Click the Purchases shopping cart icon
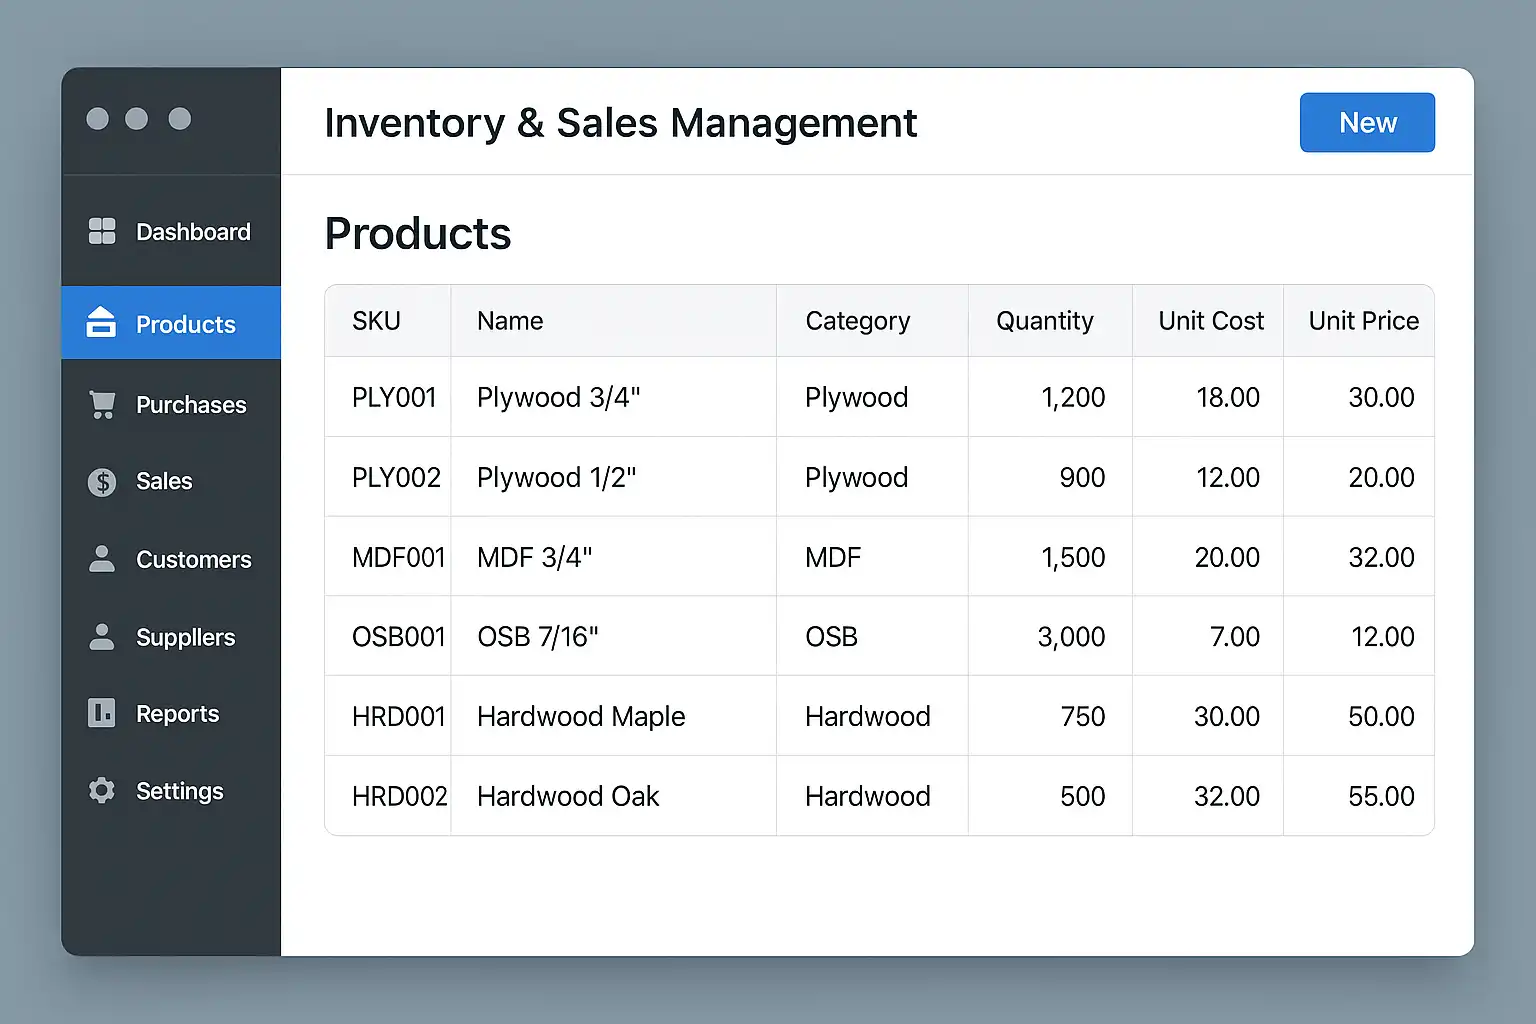 (x=102, y=404)
